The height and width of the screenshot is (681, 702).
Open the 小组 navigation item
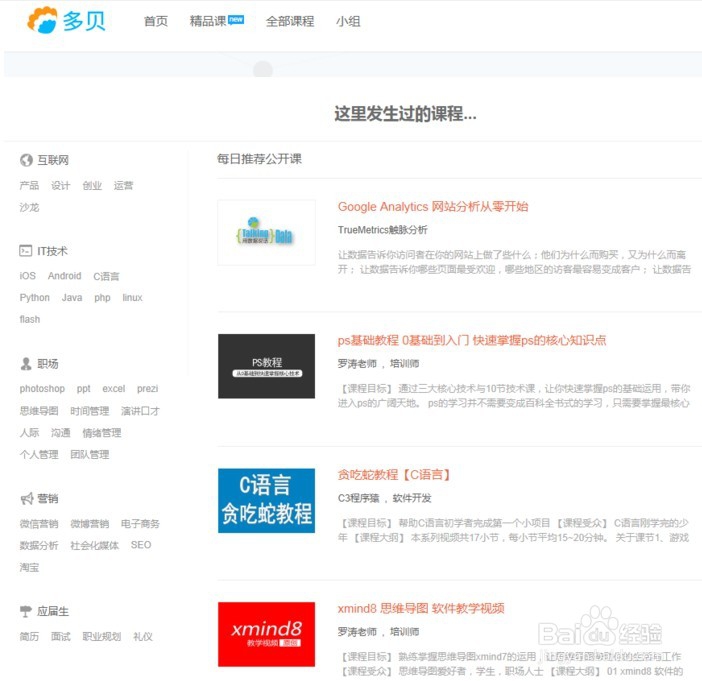click(348, 21)
